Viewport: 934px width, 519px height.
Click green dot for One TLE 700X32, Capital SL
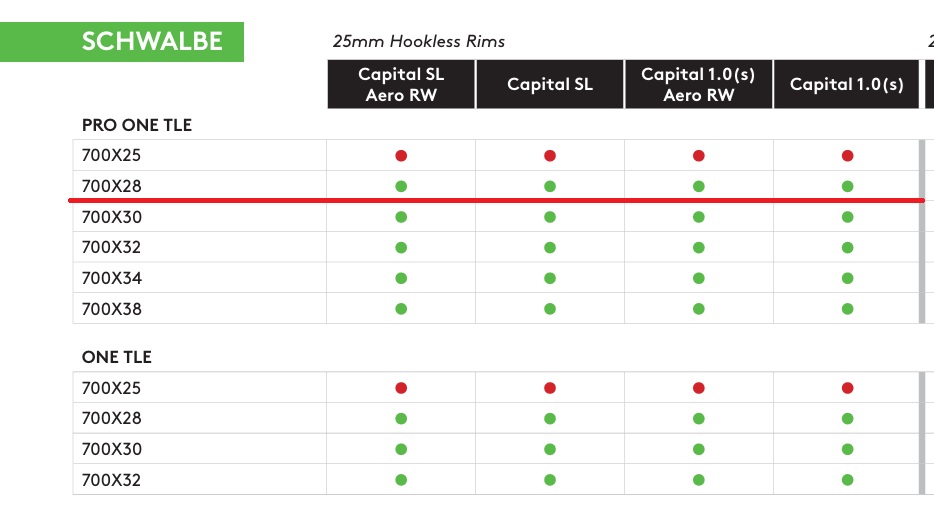tap(550, 480)
